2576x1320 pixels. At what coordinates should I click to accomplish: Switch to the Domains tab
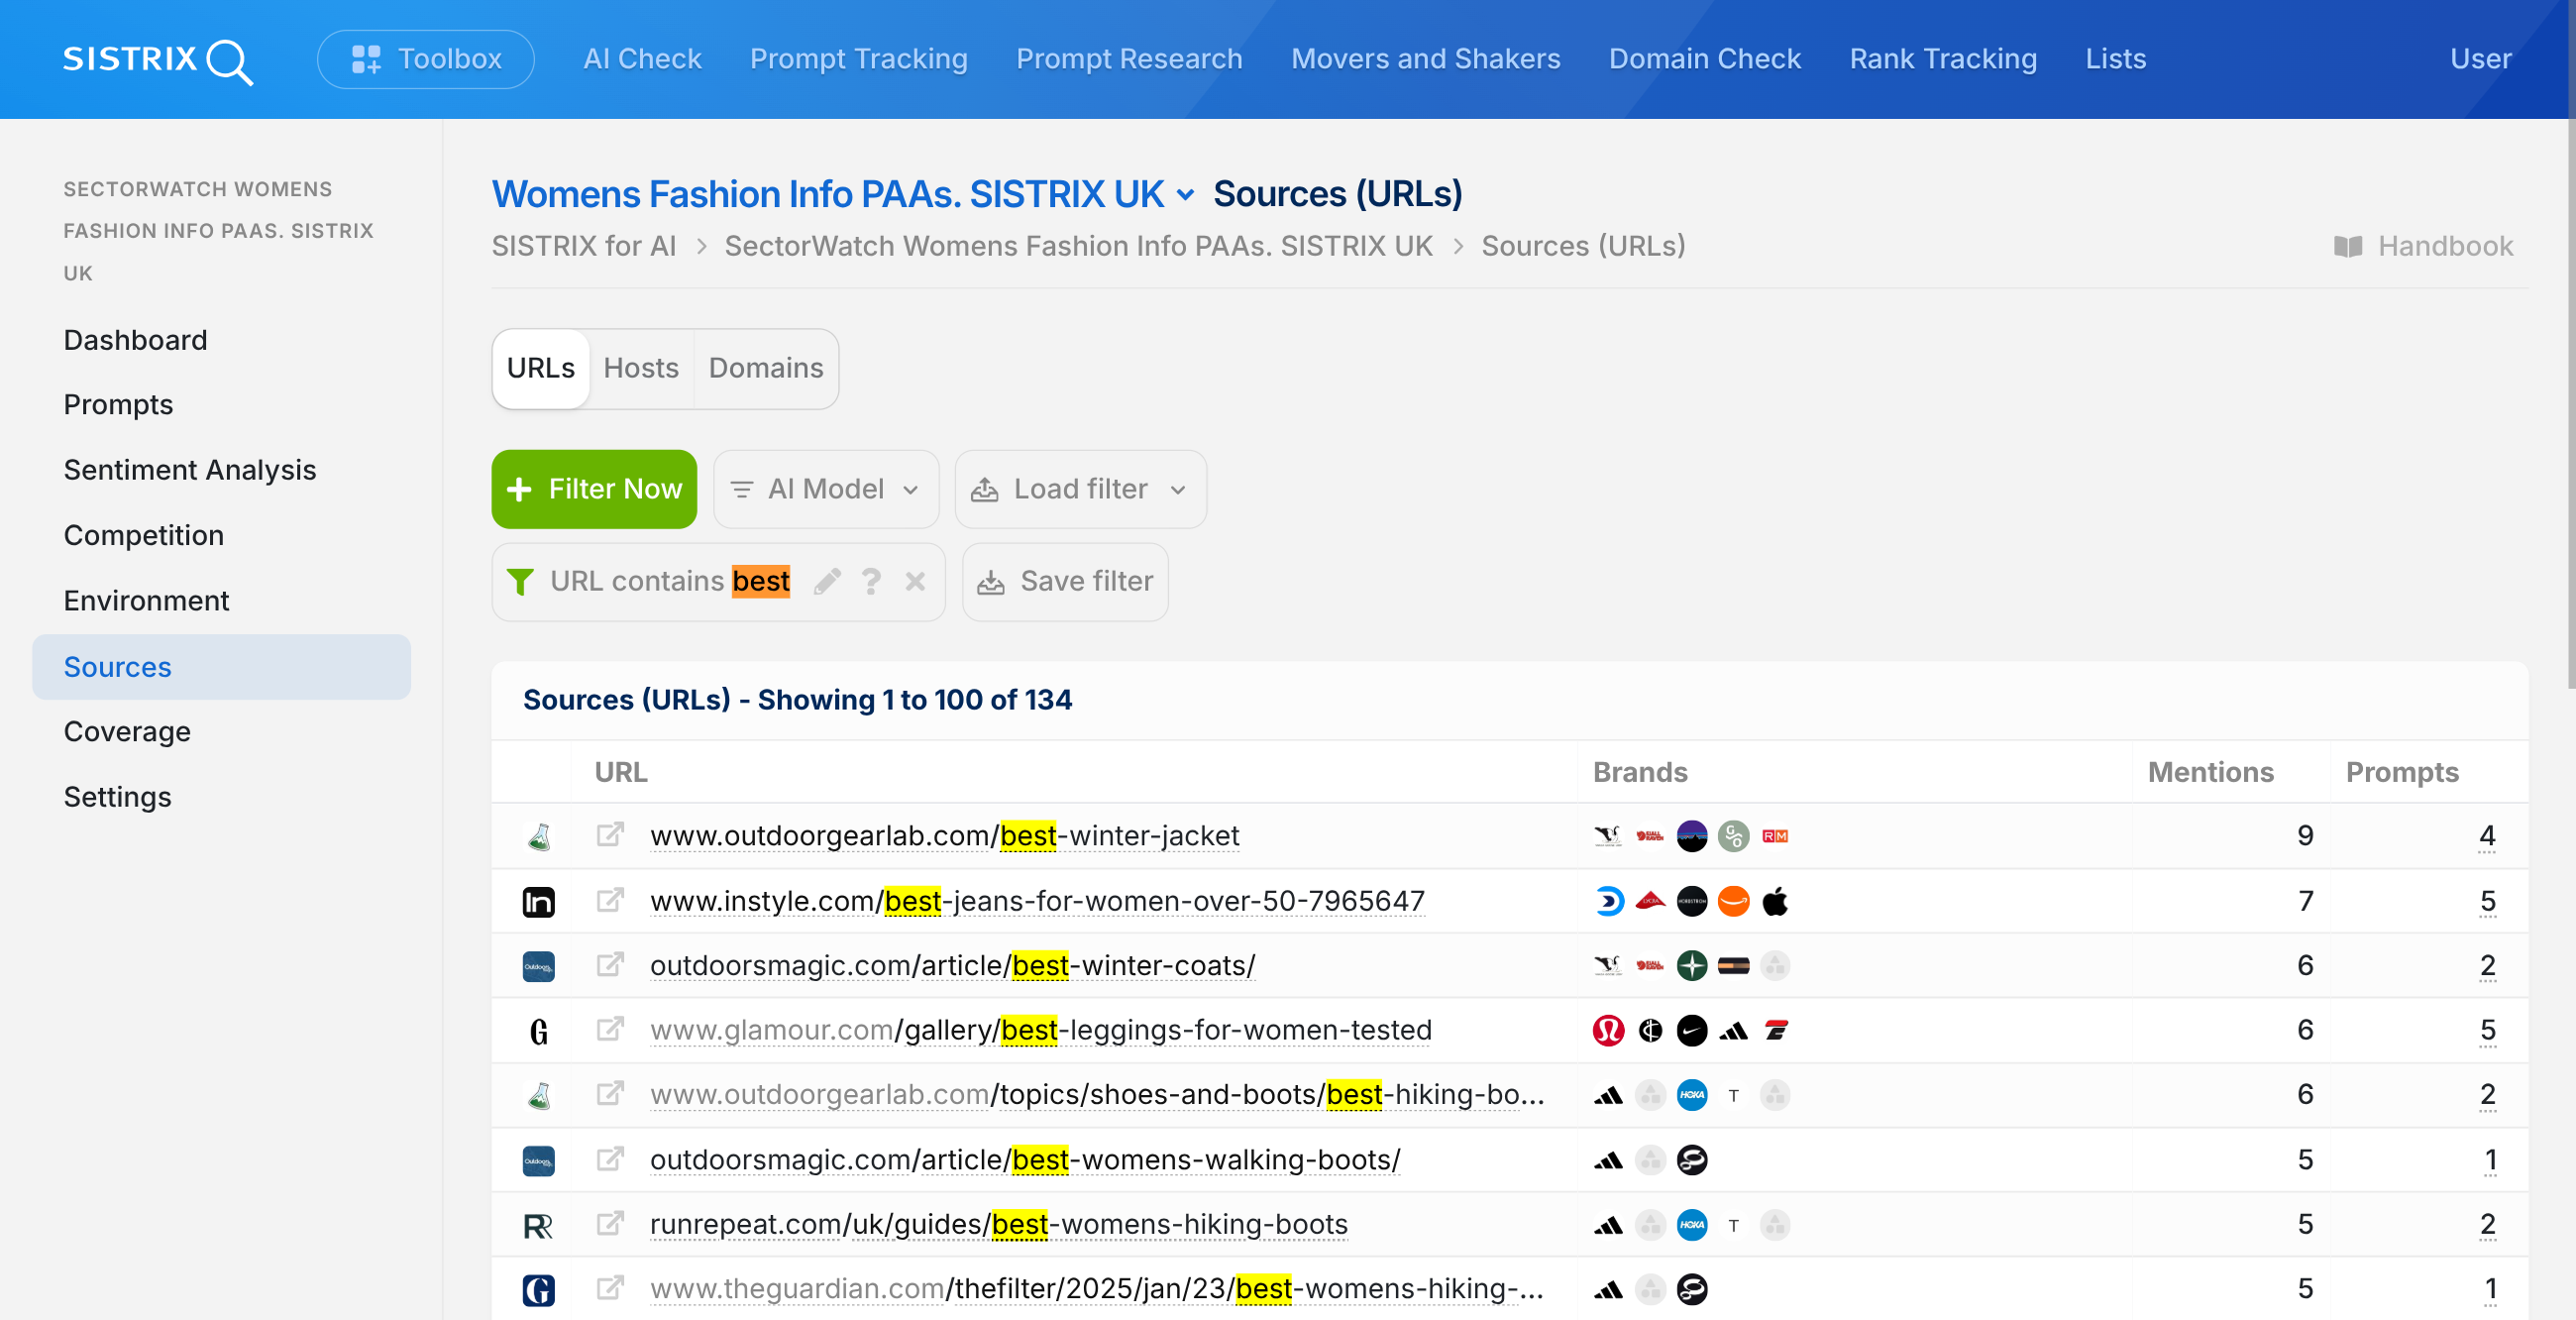coord(765,368)
